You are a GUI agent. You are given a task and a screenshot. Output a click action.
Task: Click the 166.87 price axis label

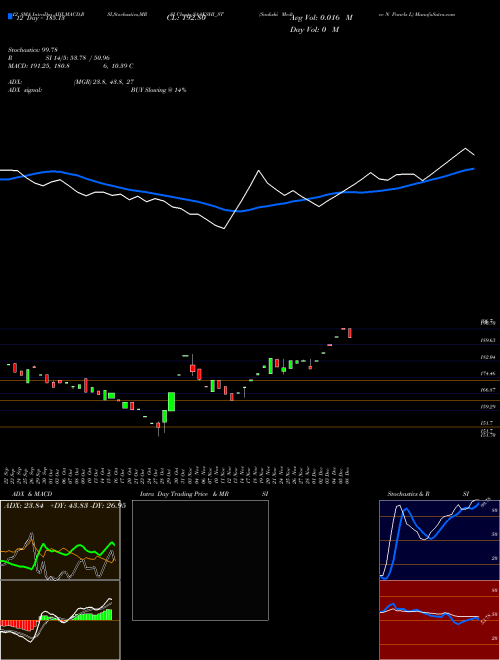489,390
